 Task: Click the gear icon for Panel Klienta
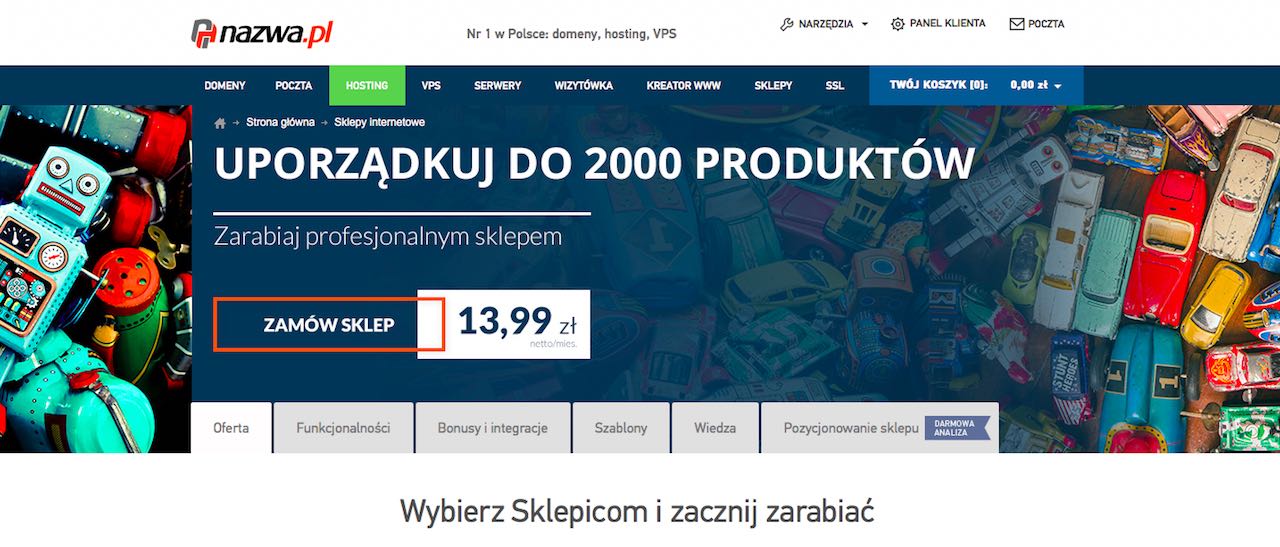point(898,24)
